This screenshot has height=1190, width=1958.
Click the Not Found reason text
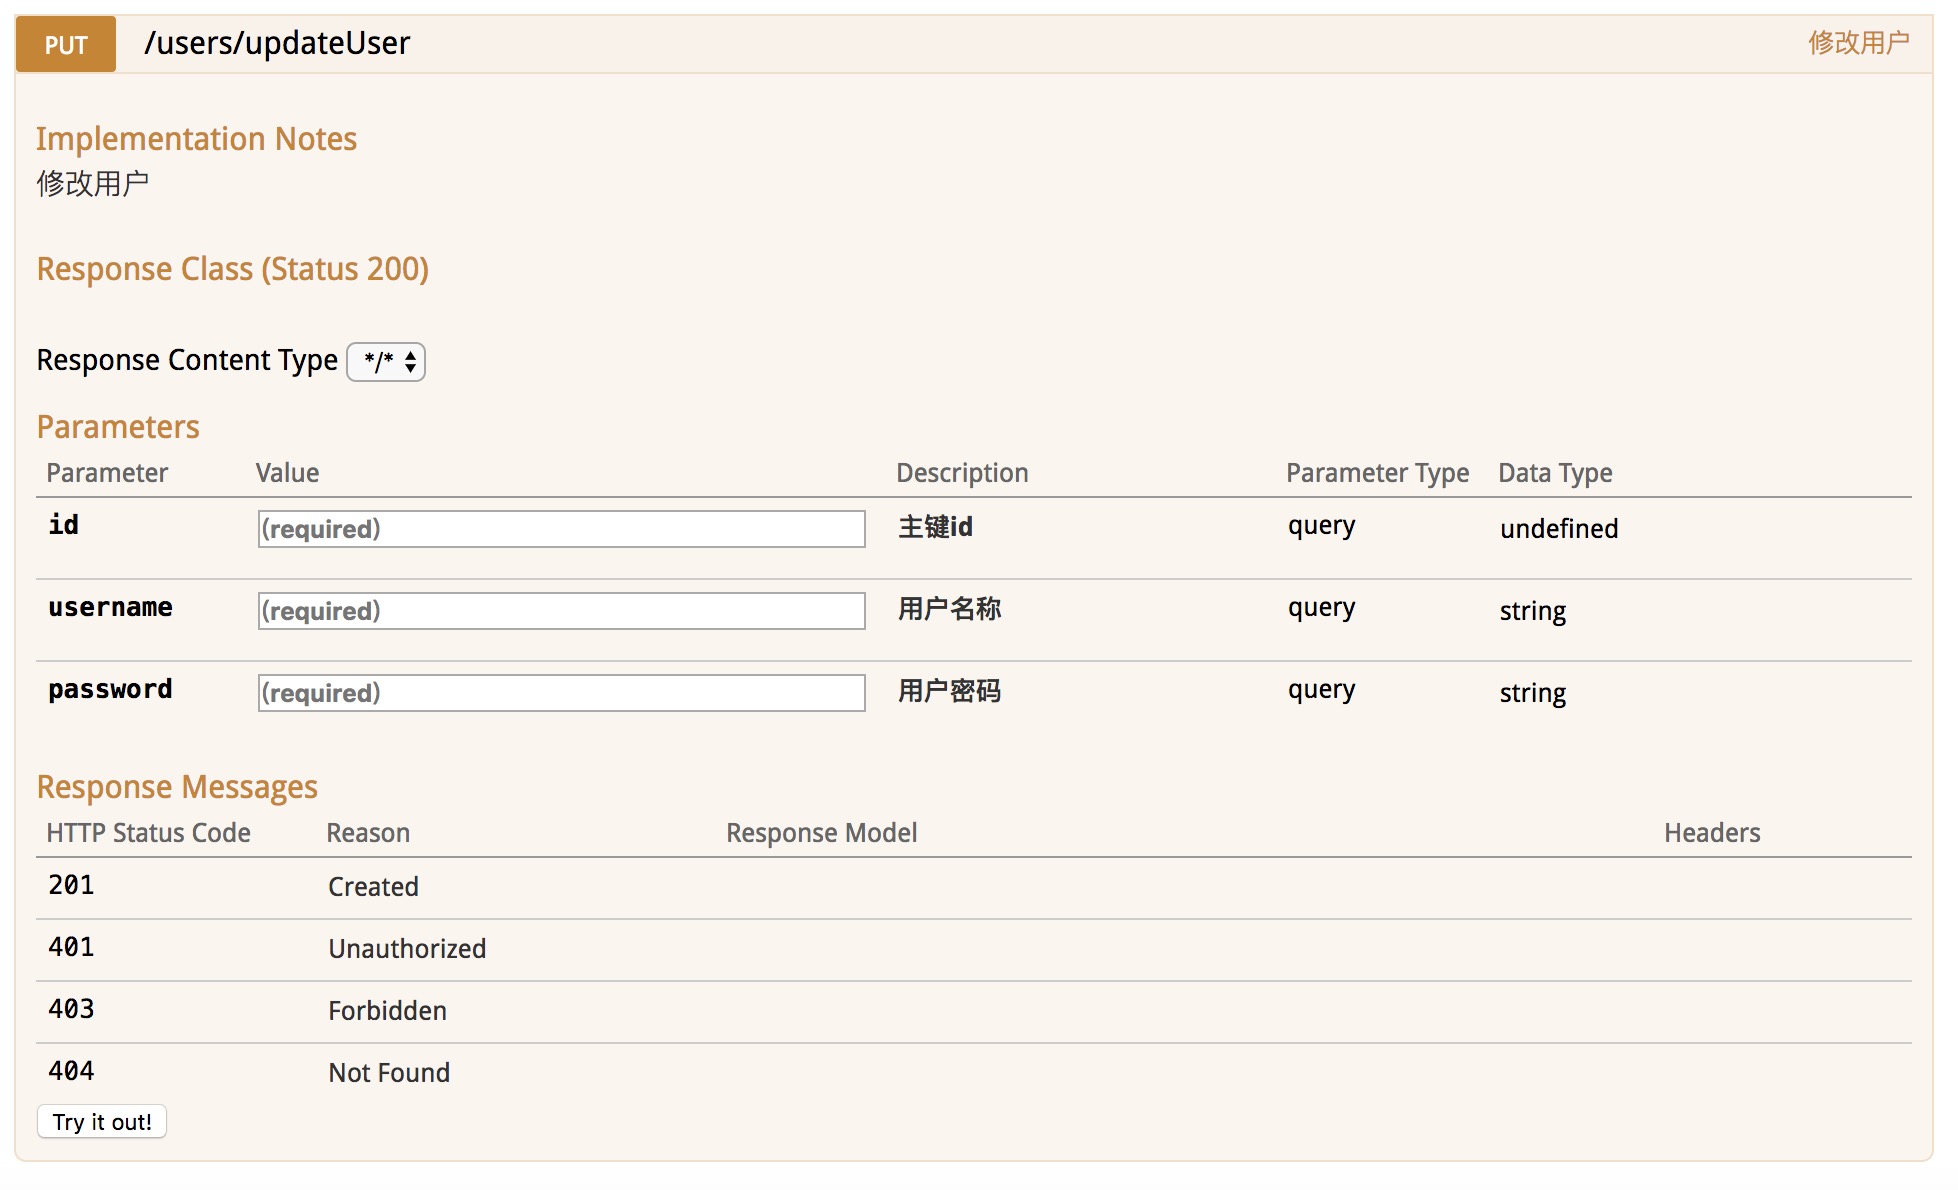tap(389, 1073)
